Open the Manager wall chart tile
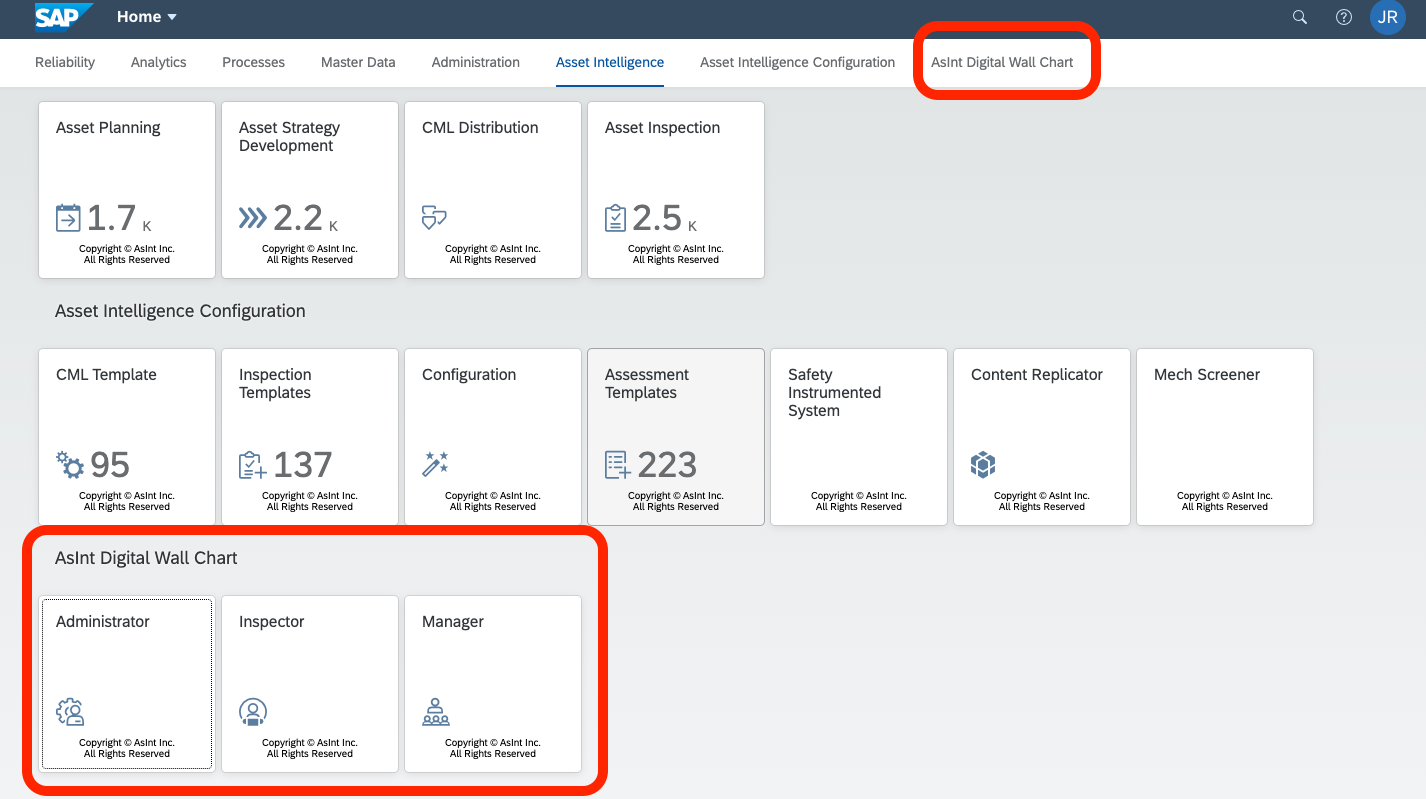The height and width of the screenshot is (799, 1426). (493, 684)
